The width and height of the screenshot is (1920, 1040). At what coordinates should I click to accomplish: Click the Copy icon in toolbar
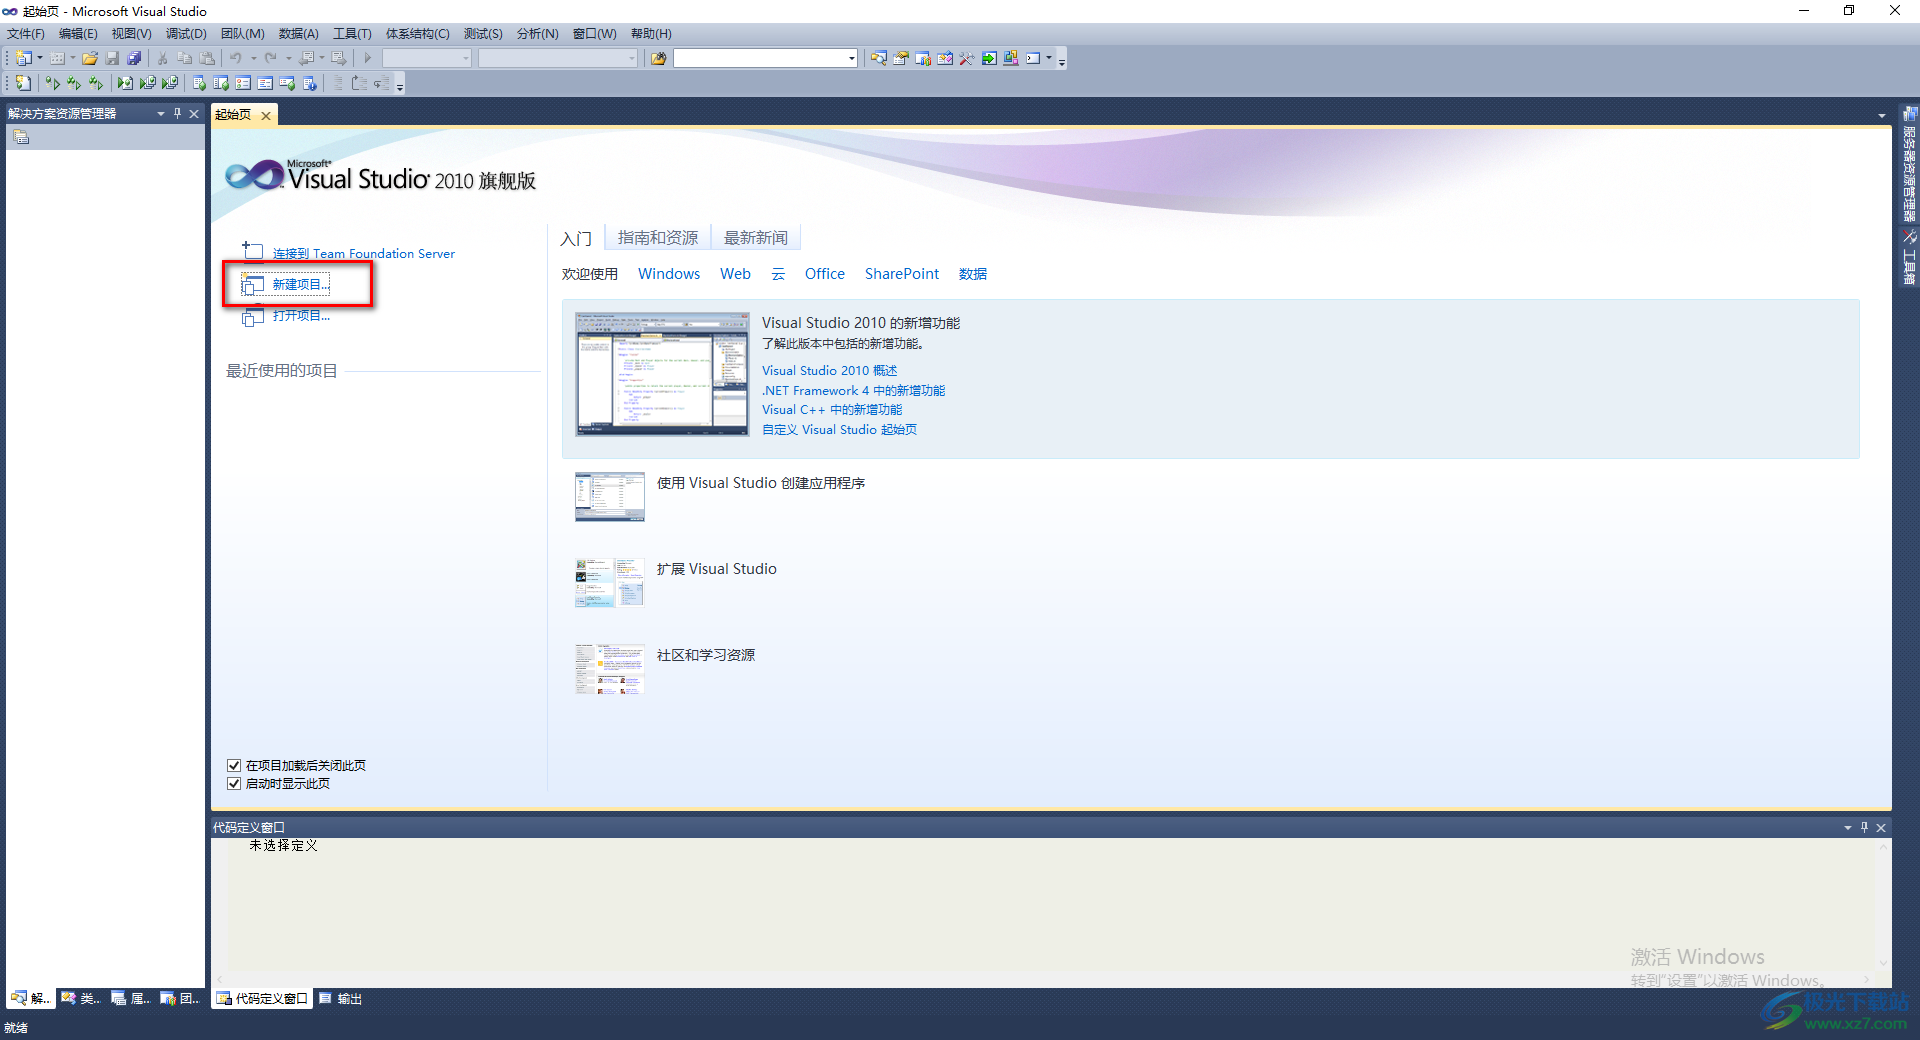(184, 58)
